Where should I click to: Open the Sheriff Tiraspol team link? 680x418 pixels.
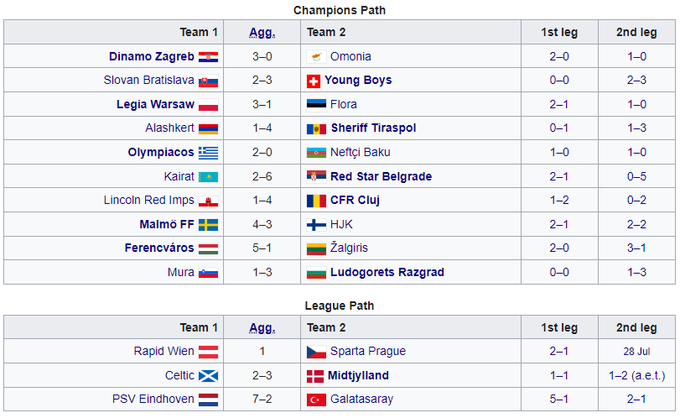pos(372,128)
